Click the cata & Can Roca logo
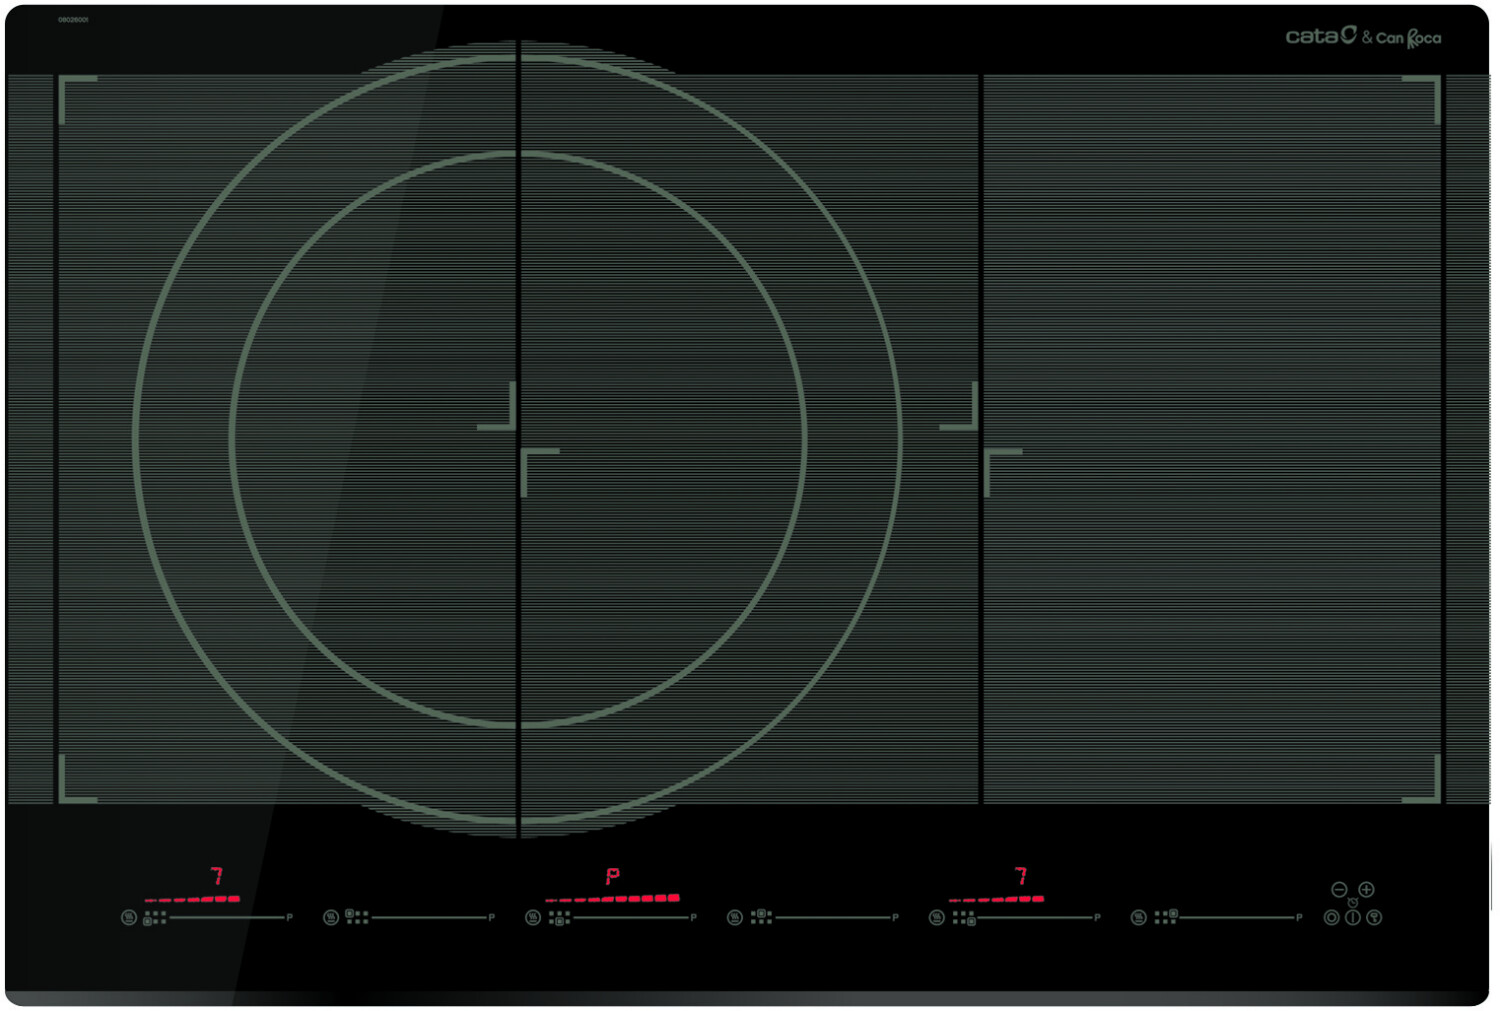This screenshot has height=1011, width=1500. click(x=1363, y=37)
